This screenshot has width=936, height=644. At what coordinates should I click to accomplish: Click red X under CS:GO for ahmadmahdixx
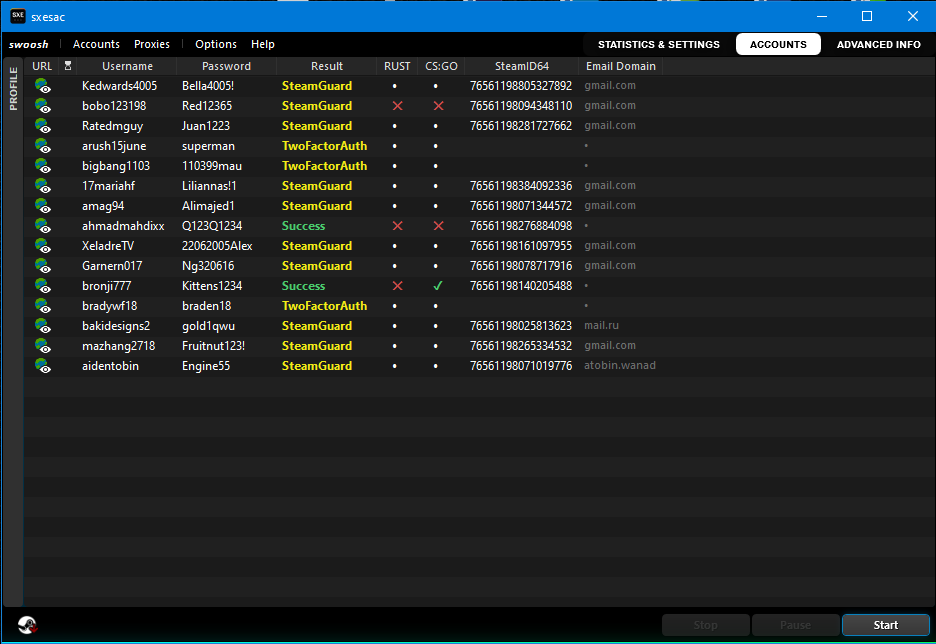438,226
